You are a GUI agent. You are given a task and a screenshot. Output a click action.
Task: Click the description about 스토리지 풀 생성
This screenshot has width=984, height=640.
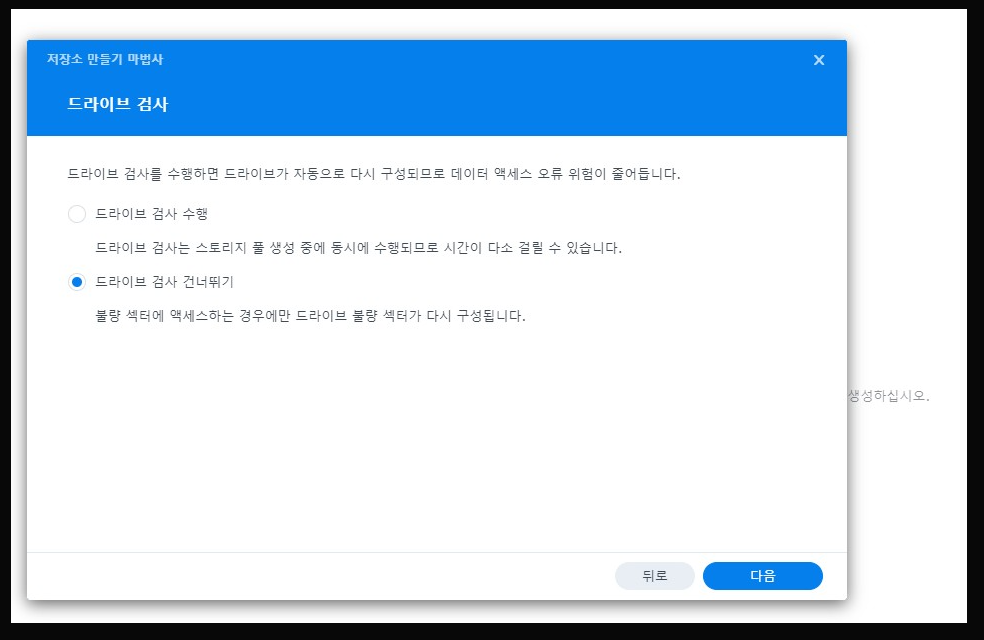(x=358, y=248)
